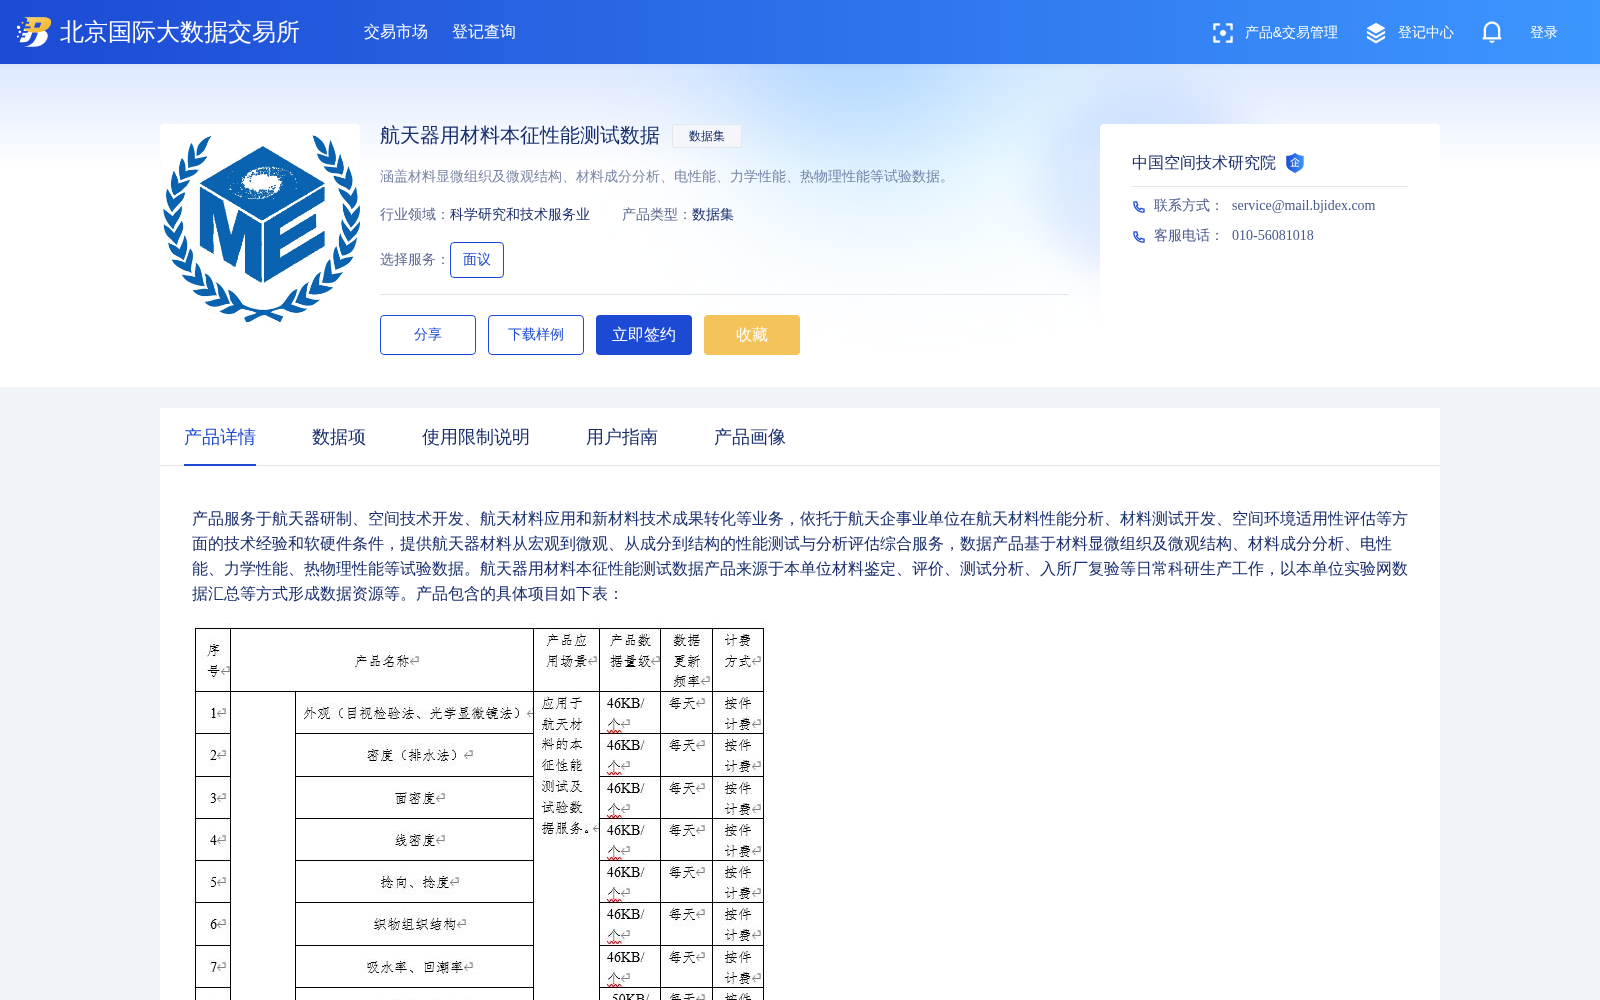The height and width of the screenshot is (1000, 1600).
Task: Select the 面议 service option
Action: coord(477,260)
